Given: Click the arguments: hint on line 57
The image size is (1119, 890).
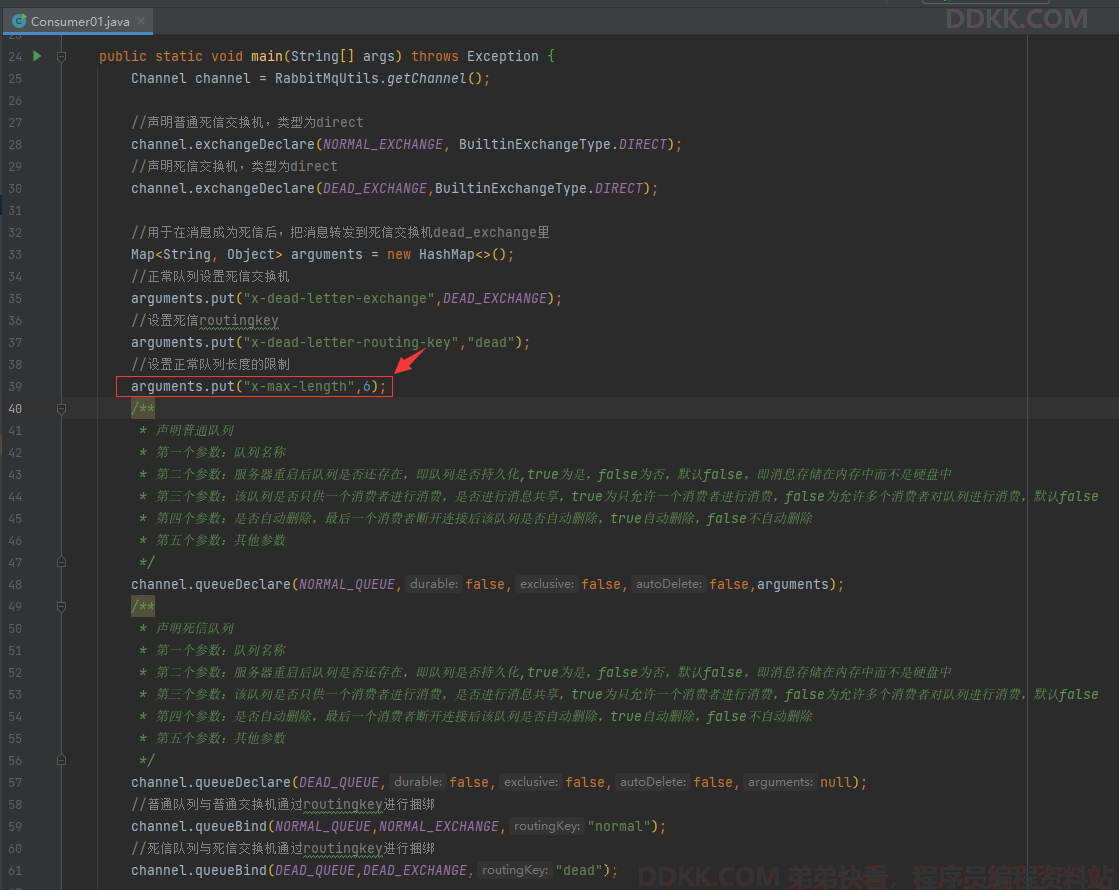Looking at the screenshot, I should [780, 782].
